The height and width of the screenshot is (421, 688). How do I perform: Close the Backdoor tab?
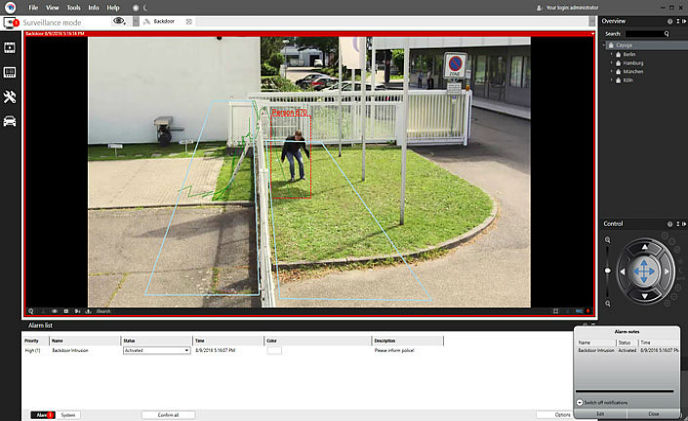[x=189, y=21]
